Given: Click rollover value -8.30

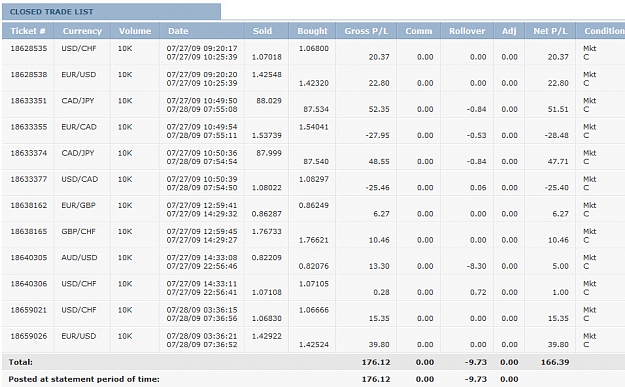Looking at the screenshot, I should tap(476, 266).
